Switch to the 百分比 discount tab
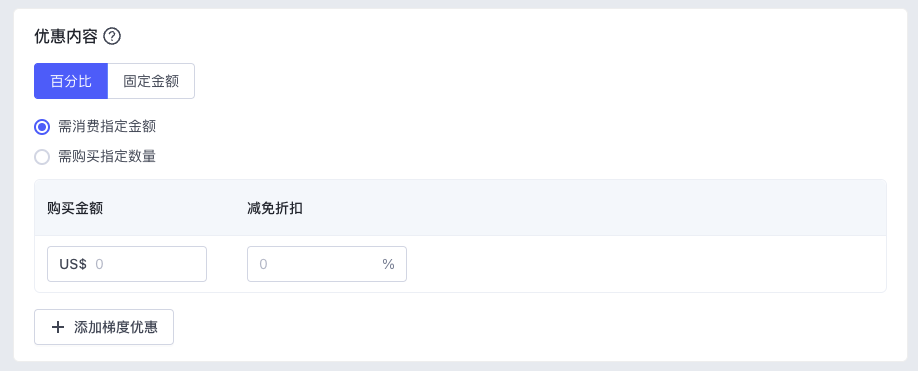Viewport: 918px width, 371px height. click(71, 81)
